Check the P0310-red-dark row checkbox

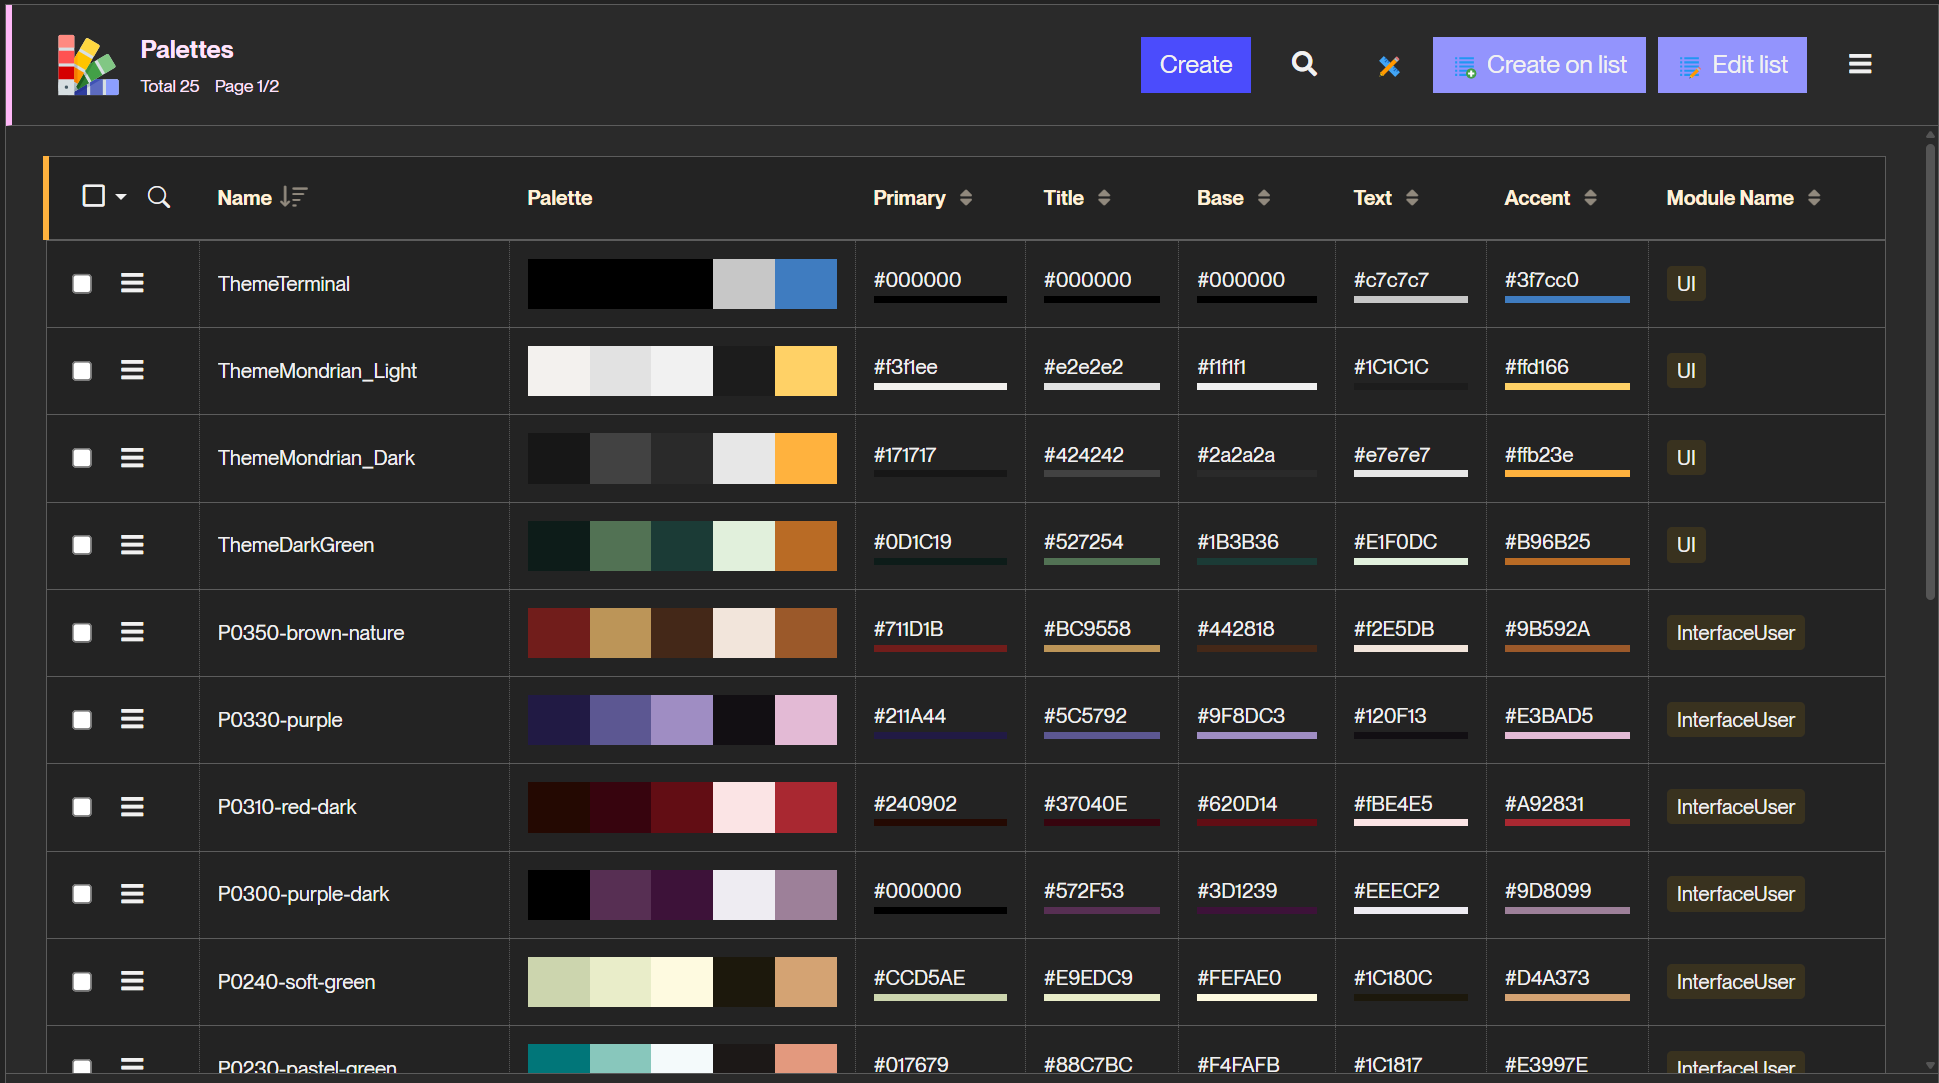click(x=82, y=807)
